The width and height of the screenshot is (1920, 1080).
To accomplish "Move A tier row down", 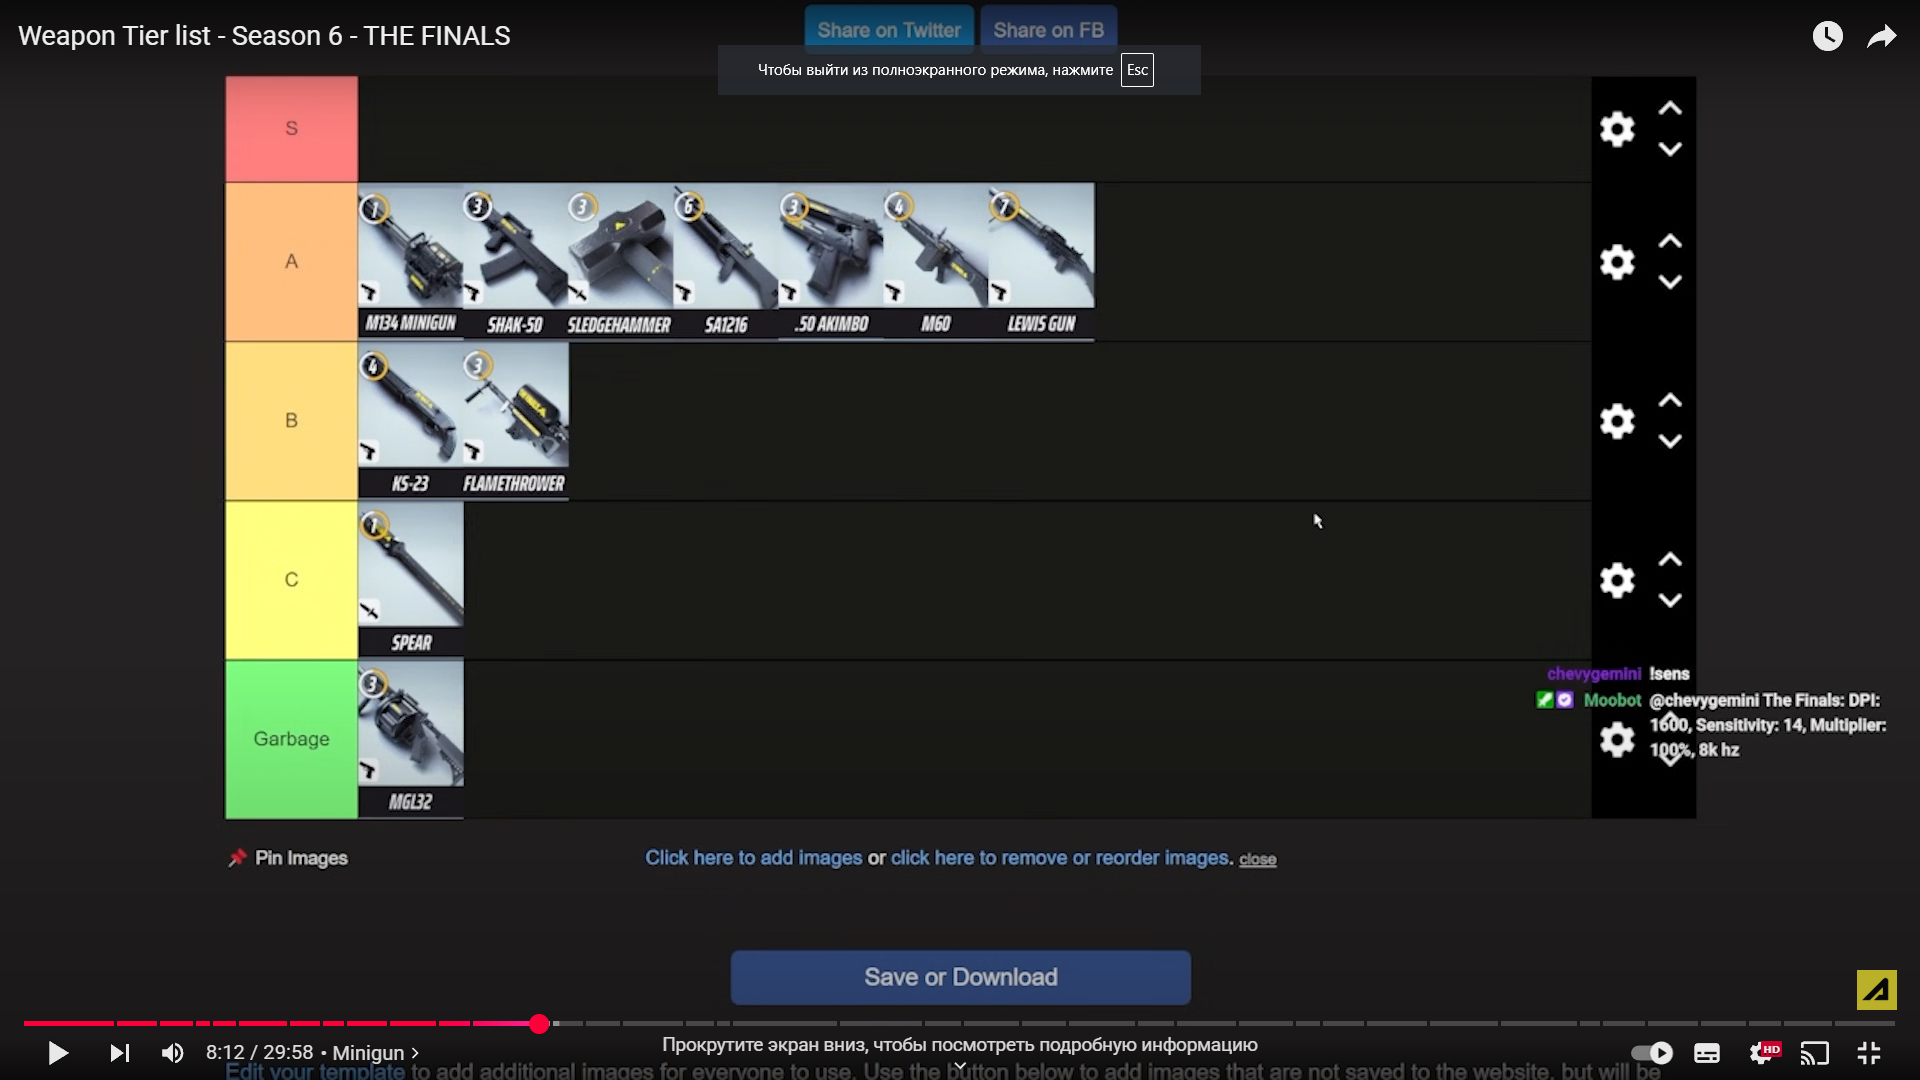I will (1670, 282).
